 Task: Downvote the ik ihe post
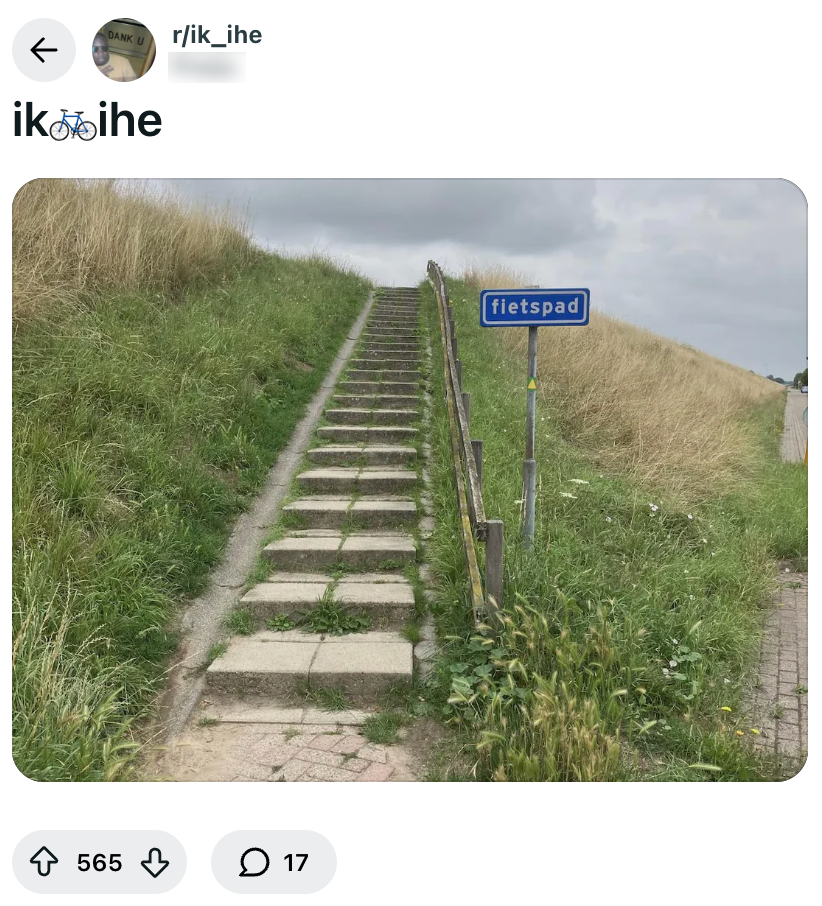pyautogui.click(x=155, y=862)
